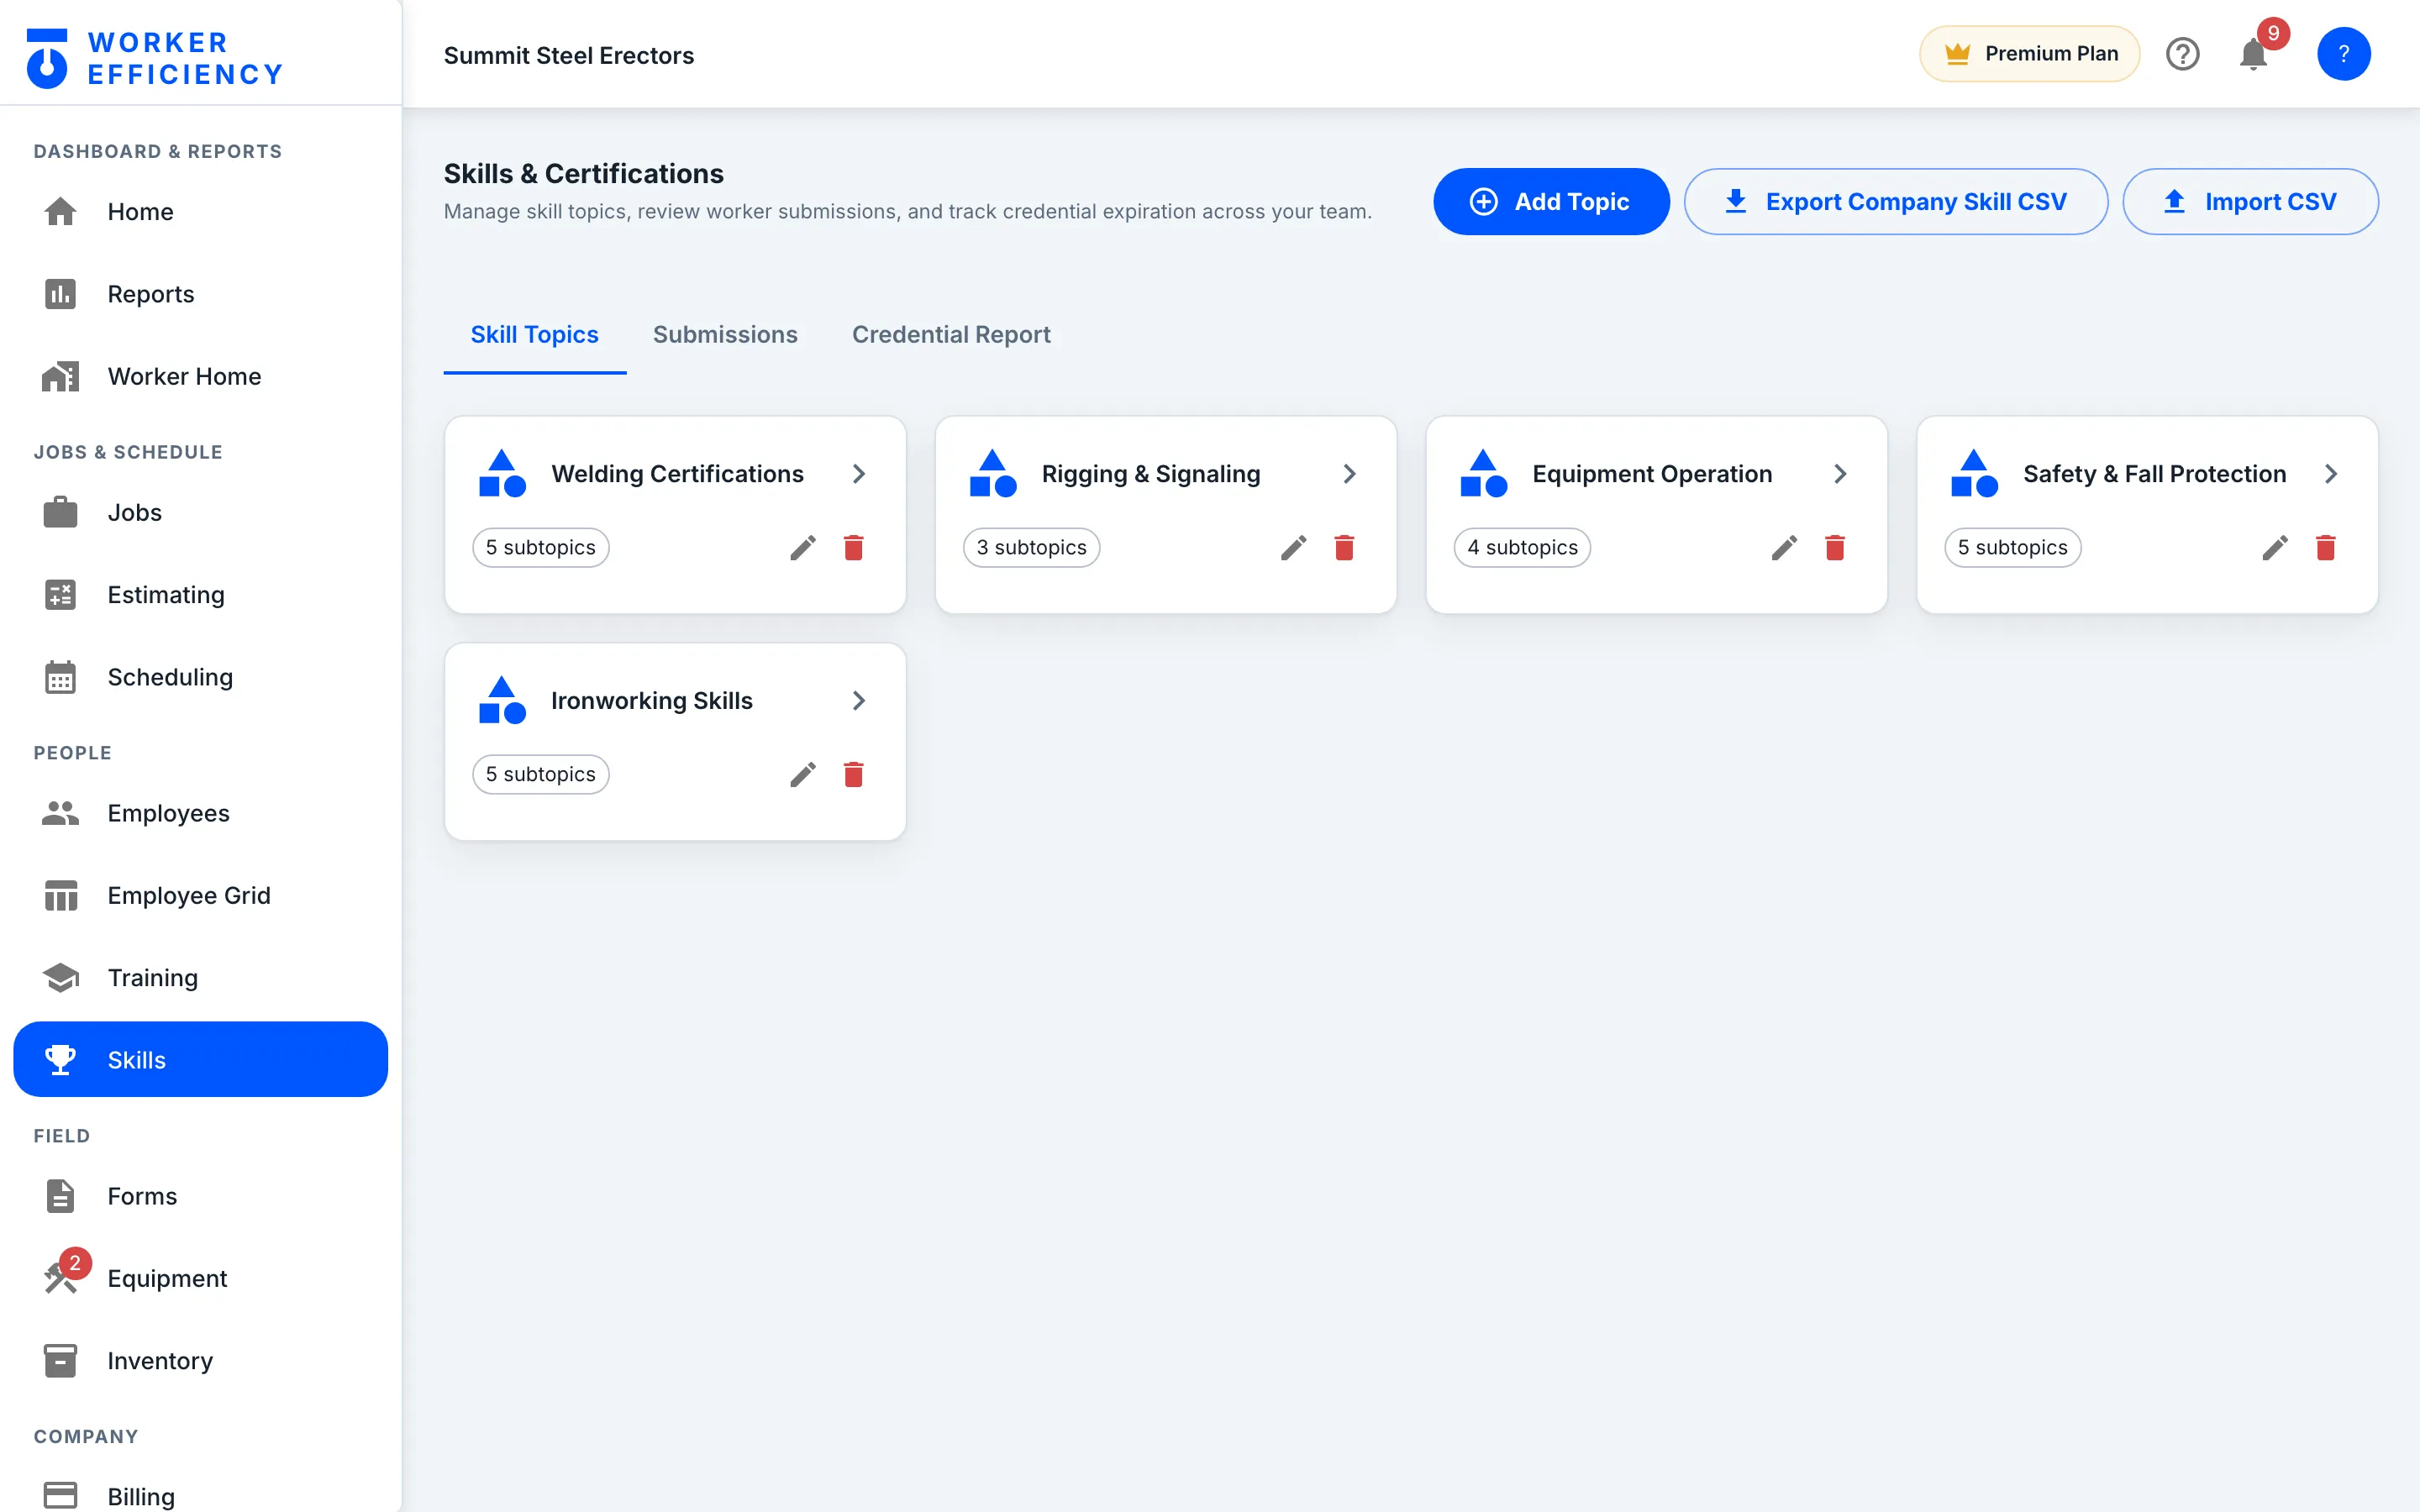Delete the Rigging & Signaling topic
The width and height of the screenshot is (2420, 1512).
pyautogui.click(x=1344, y=548)
